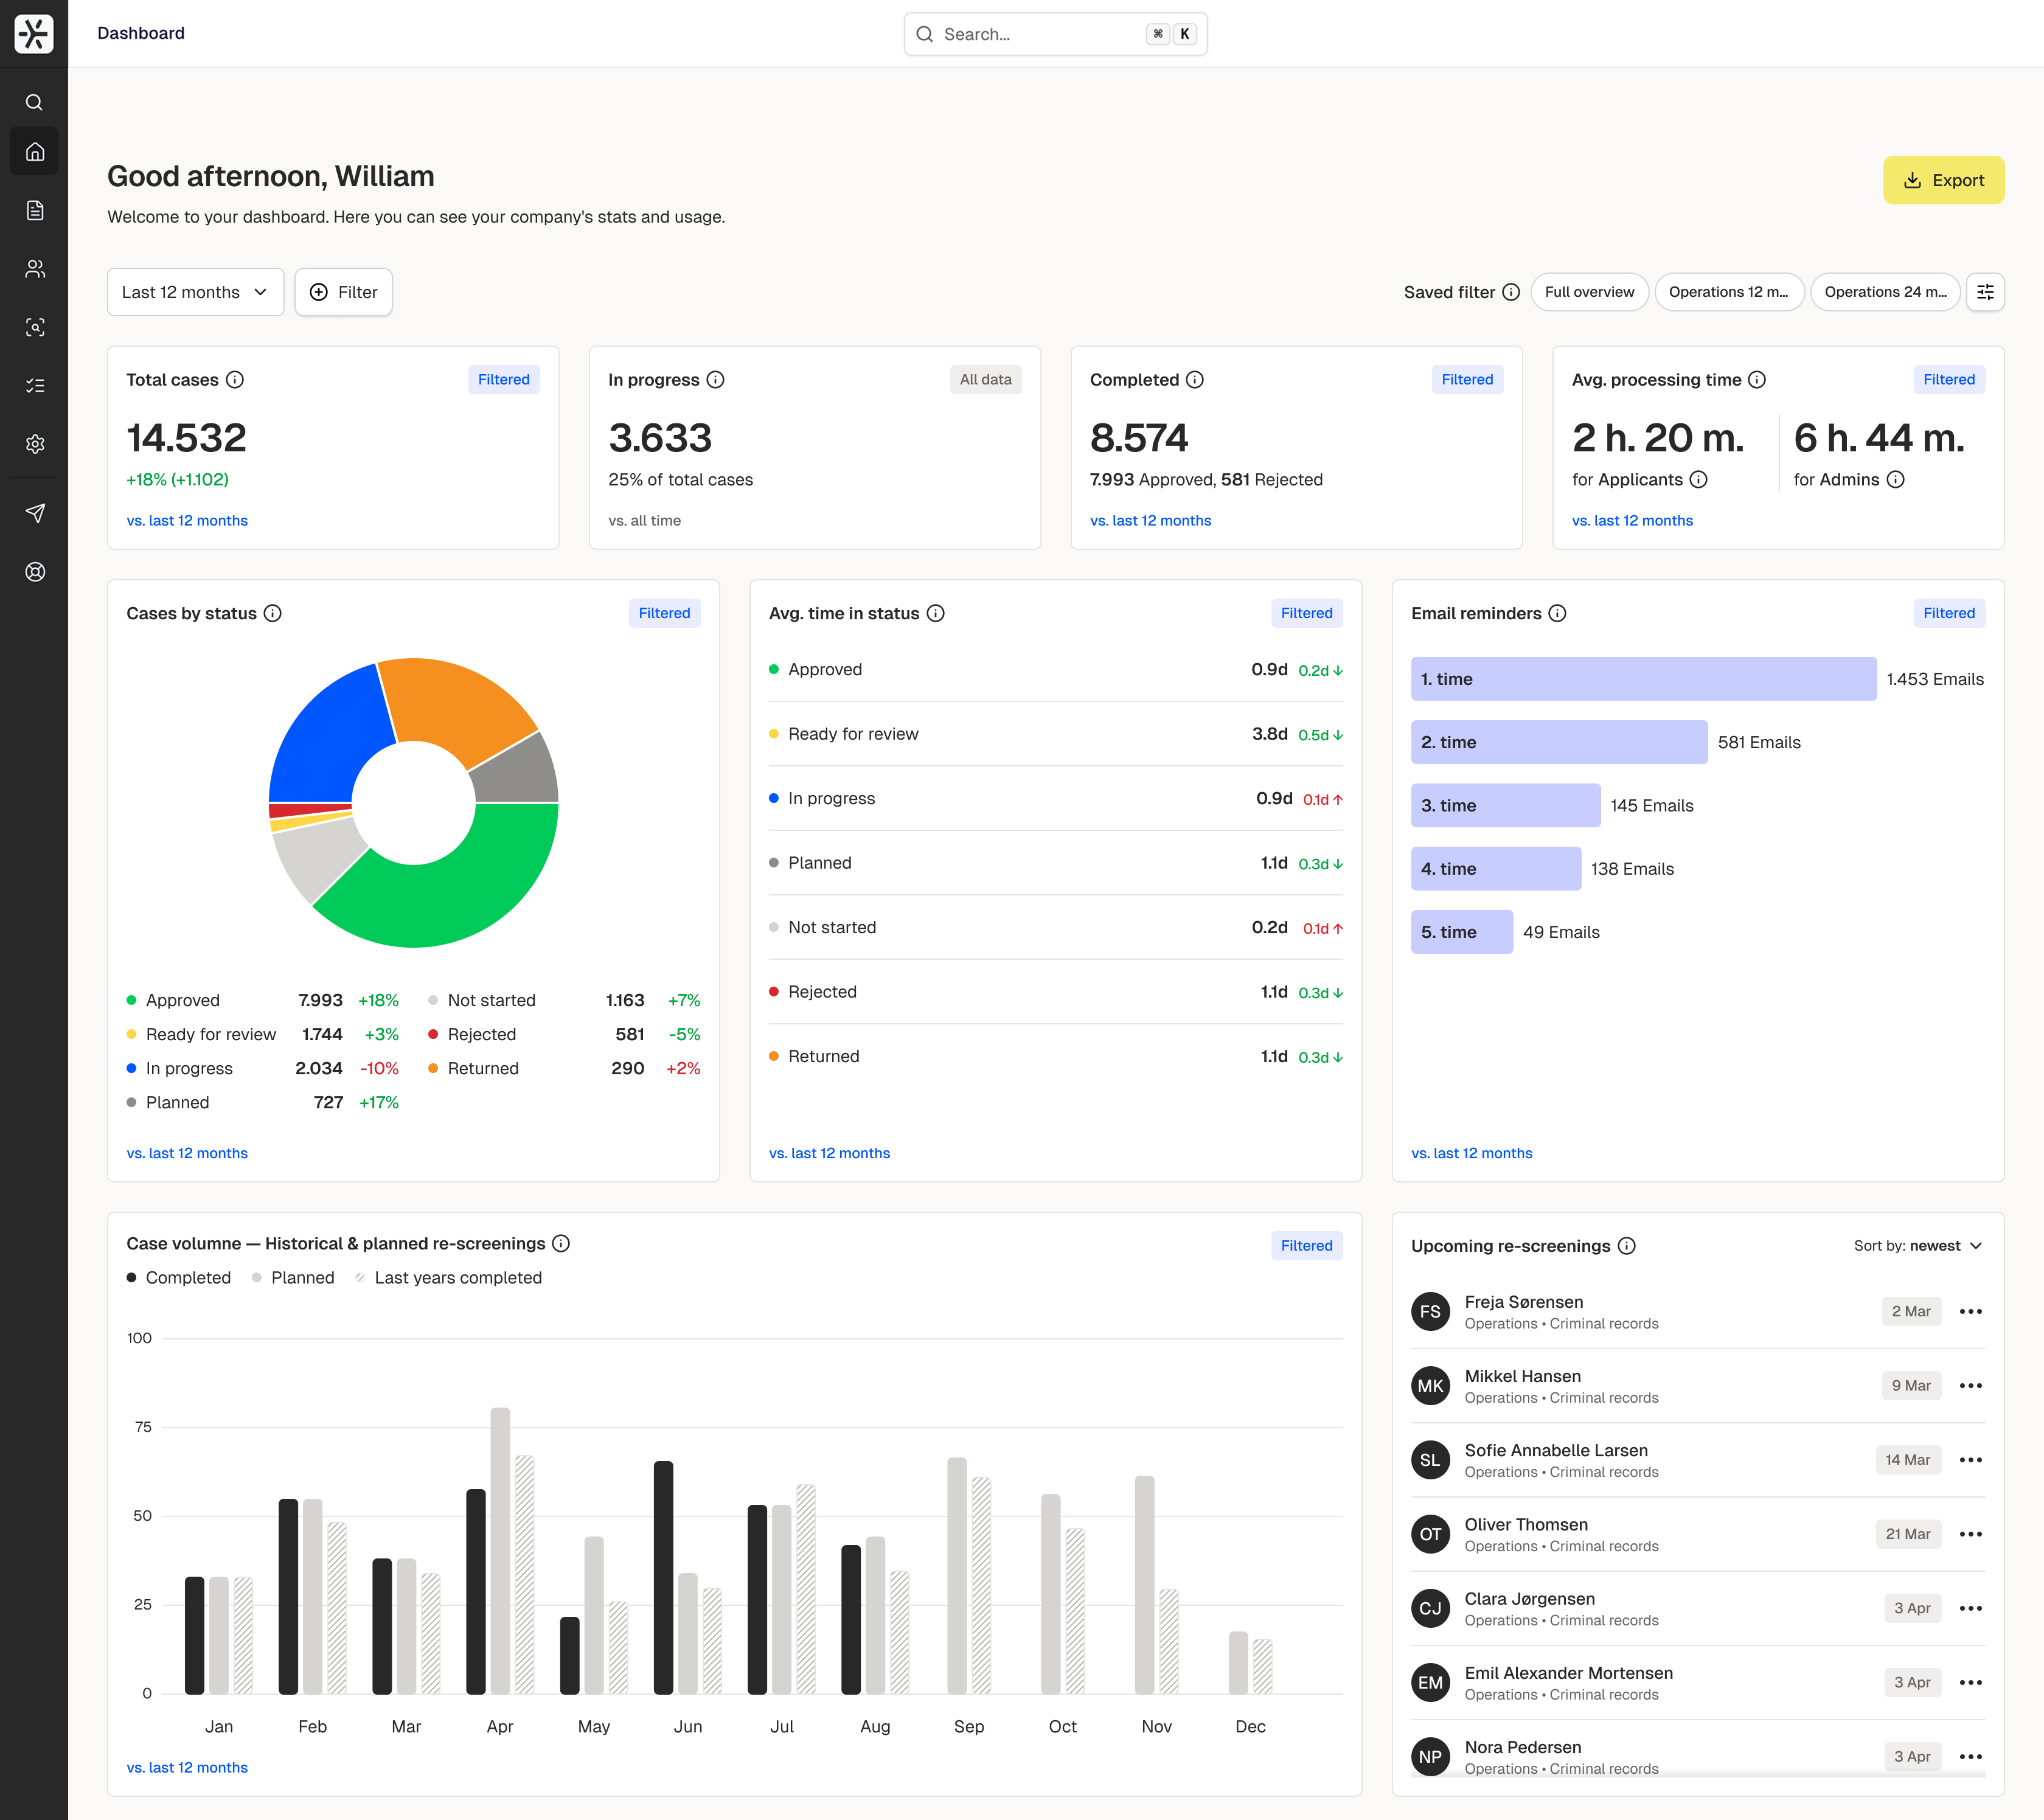Open options menu for Freja Sørensen
Image resolution: width=2044 pixels, height=1820 pixels.
[1970, 1312]
